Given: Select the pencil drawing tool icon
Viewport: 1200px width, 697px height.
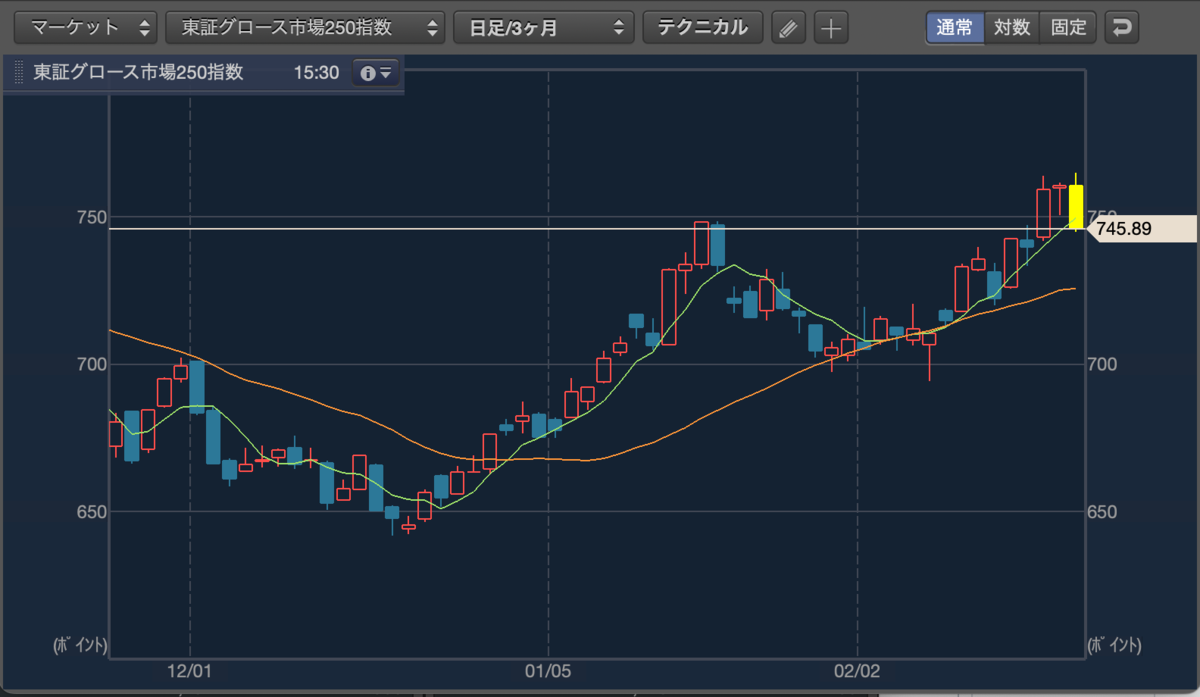Looking at the screenshot, I should pyautogui.click(x=789, y=28).
